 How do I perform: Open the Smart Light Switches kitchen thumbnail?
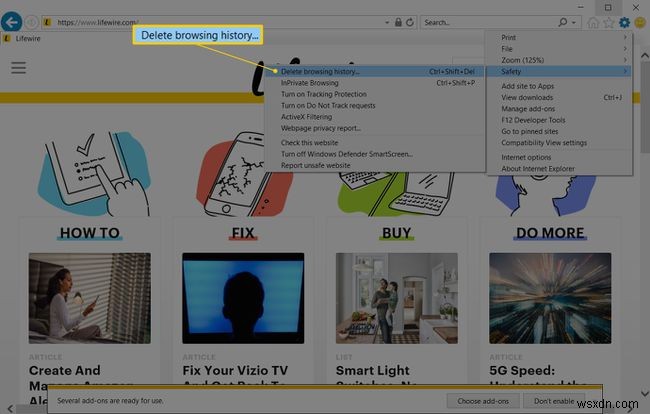point(397,298)
